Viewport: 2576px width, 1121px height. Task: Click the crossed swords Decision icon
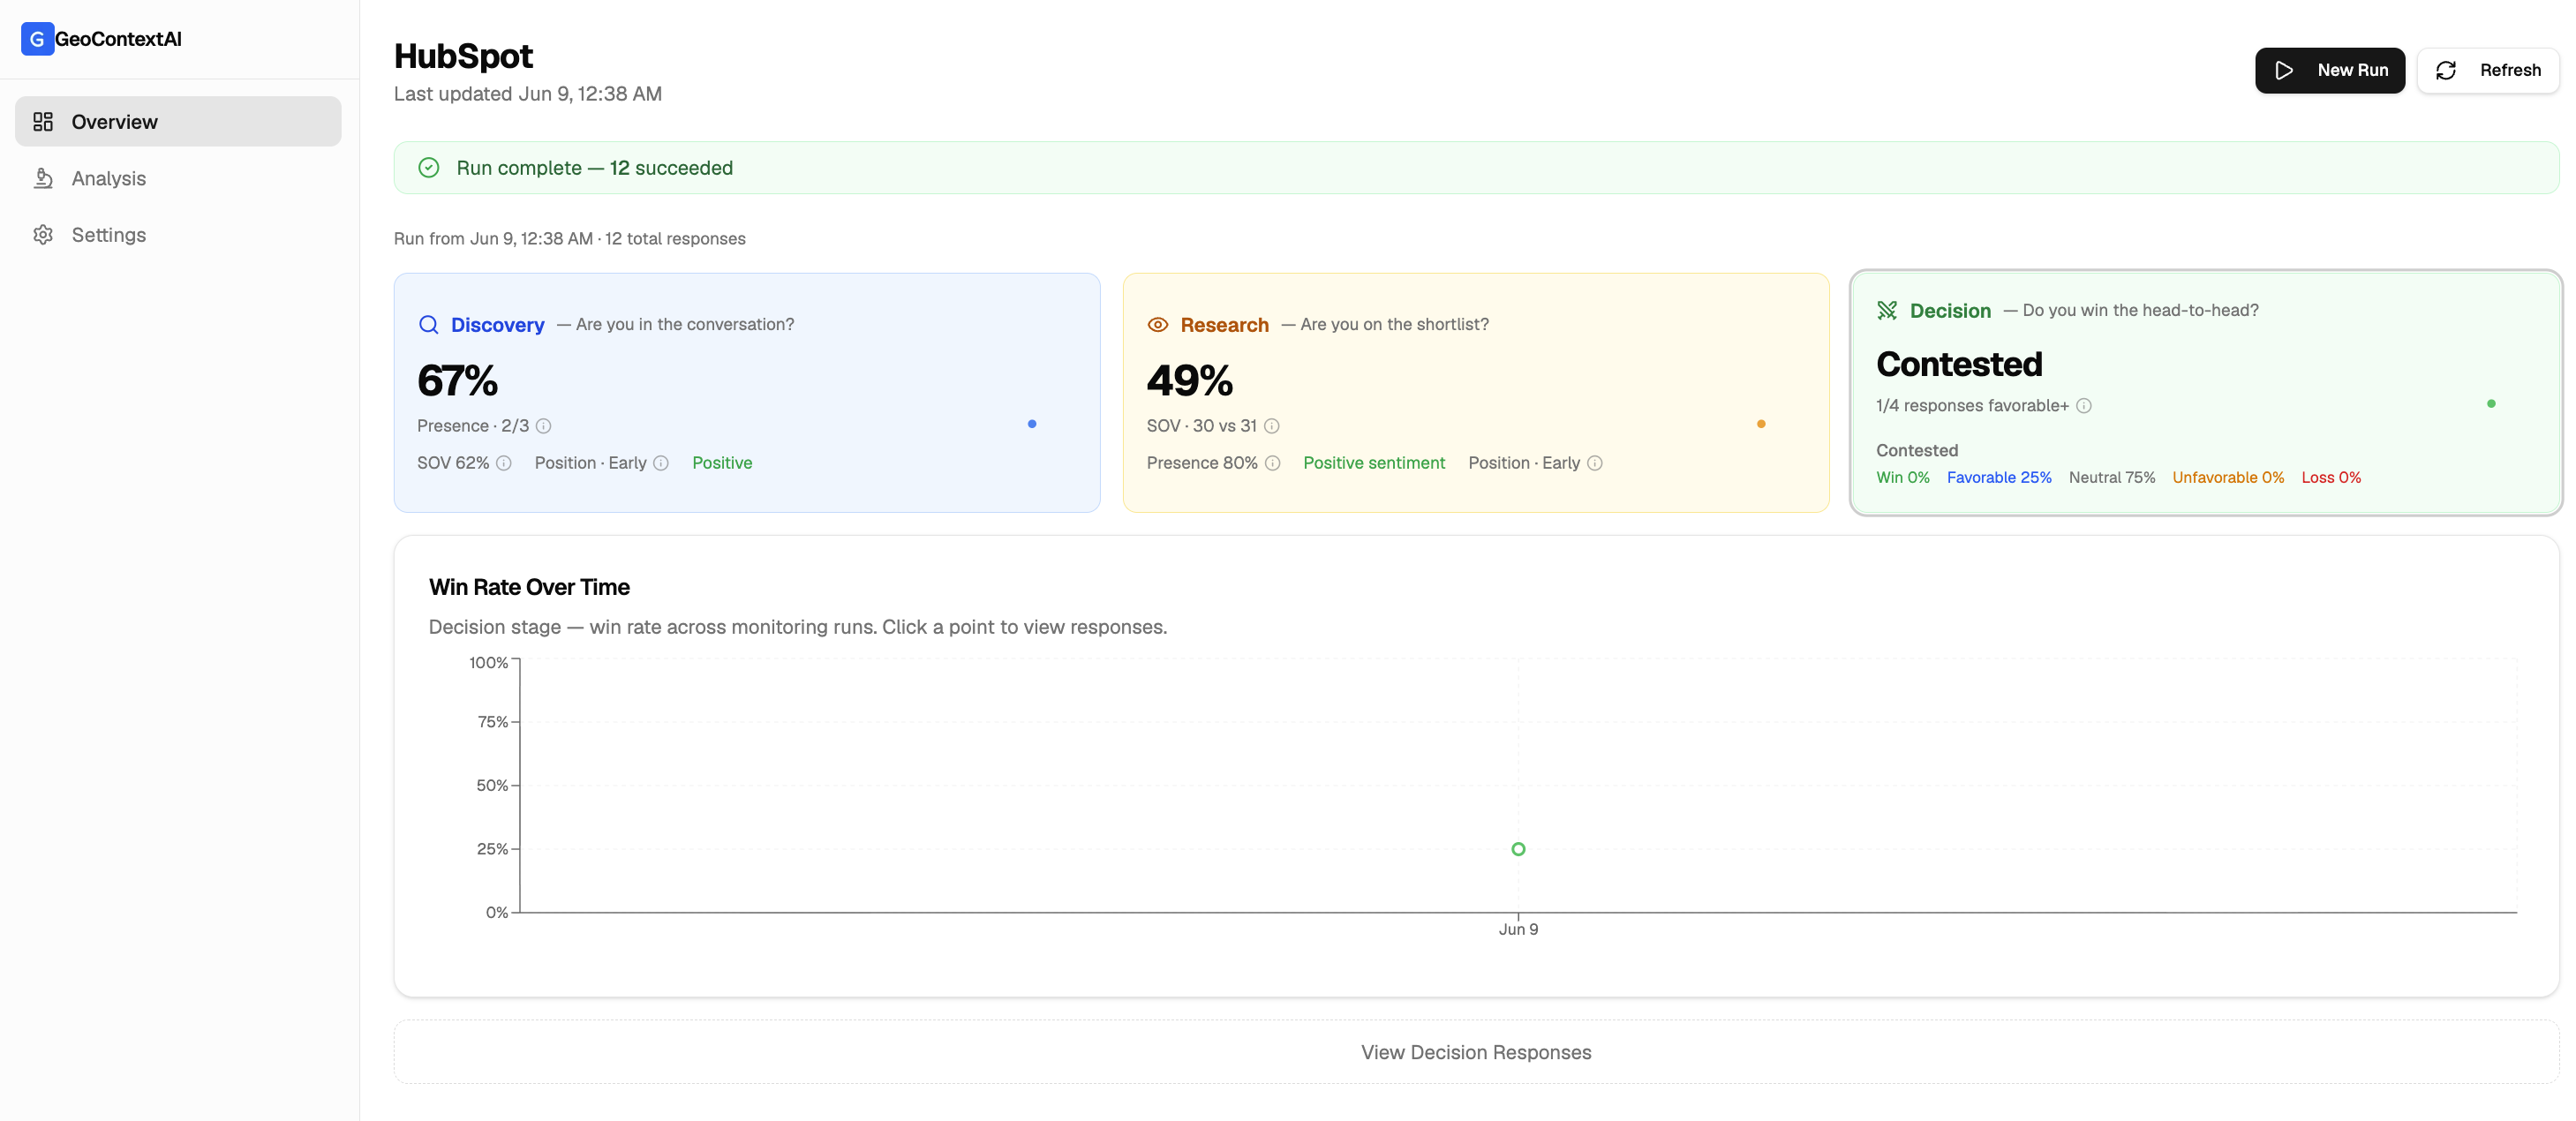[x=1887, y=311]
